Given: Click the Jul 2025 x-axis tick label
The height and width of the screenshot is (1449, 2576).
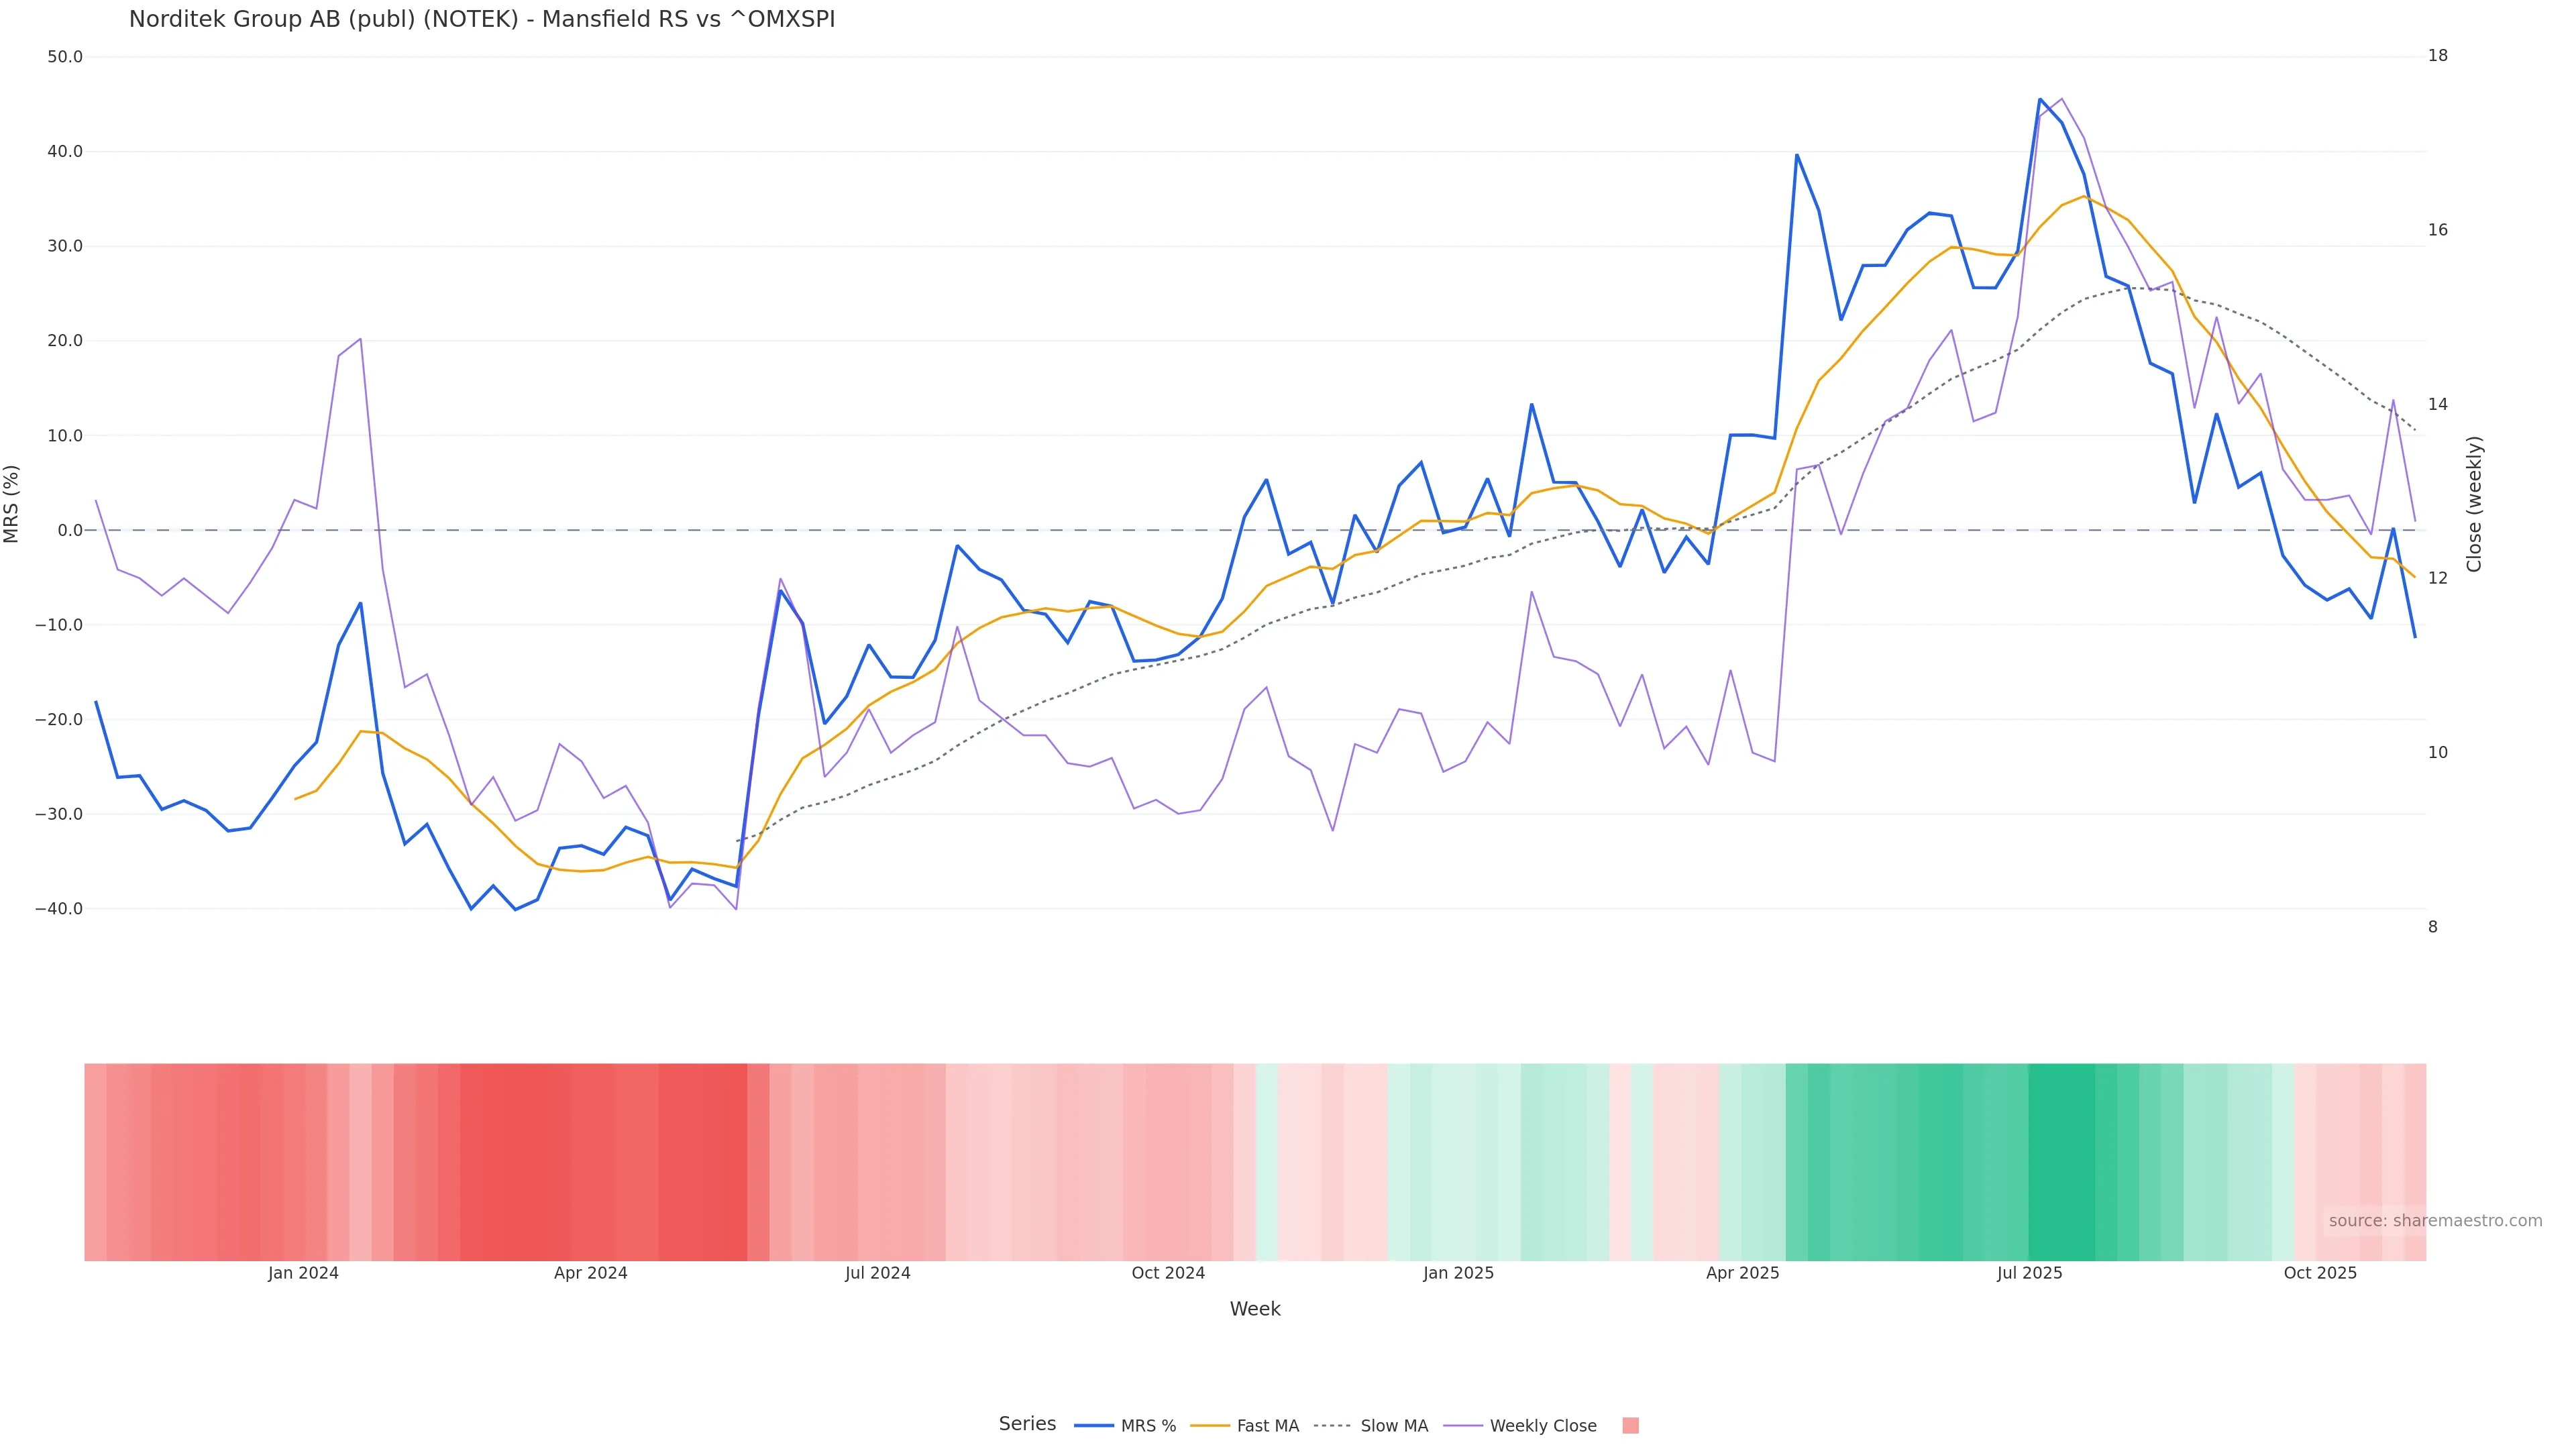Looking at the screenshot, I should click(x=2029, y=1273).
